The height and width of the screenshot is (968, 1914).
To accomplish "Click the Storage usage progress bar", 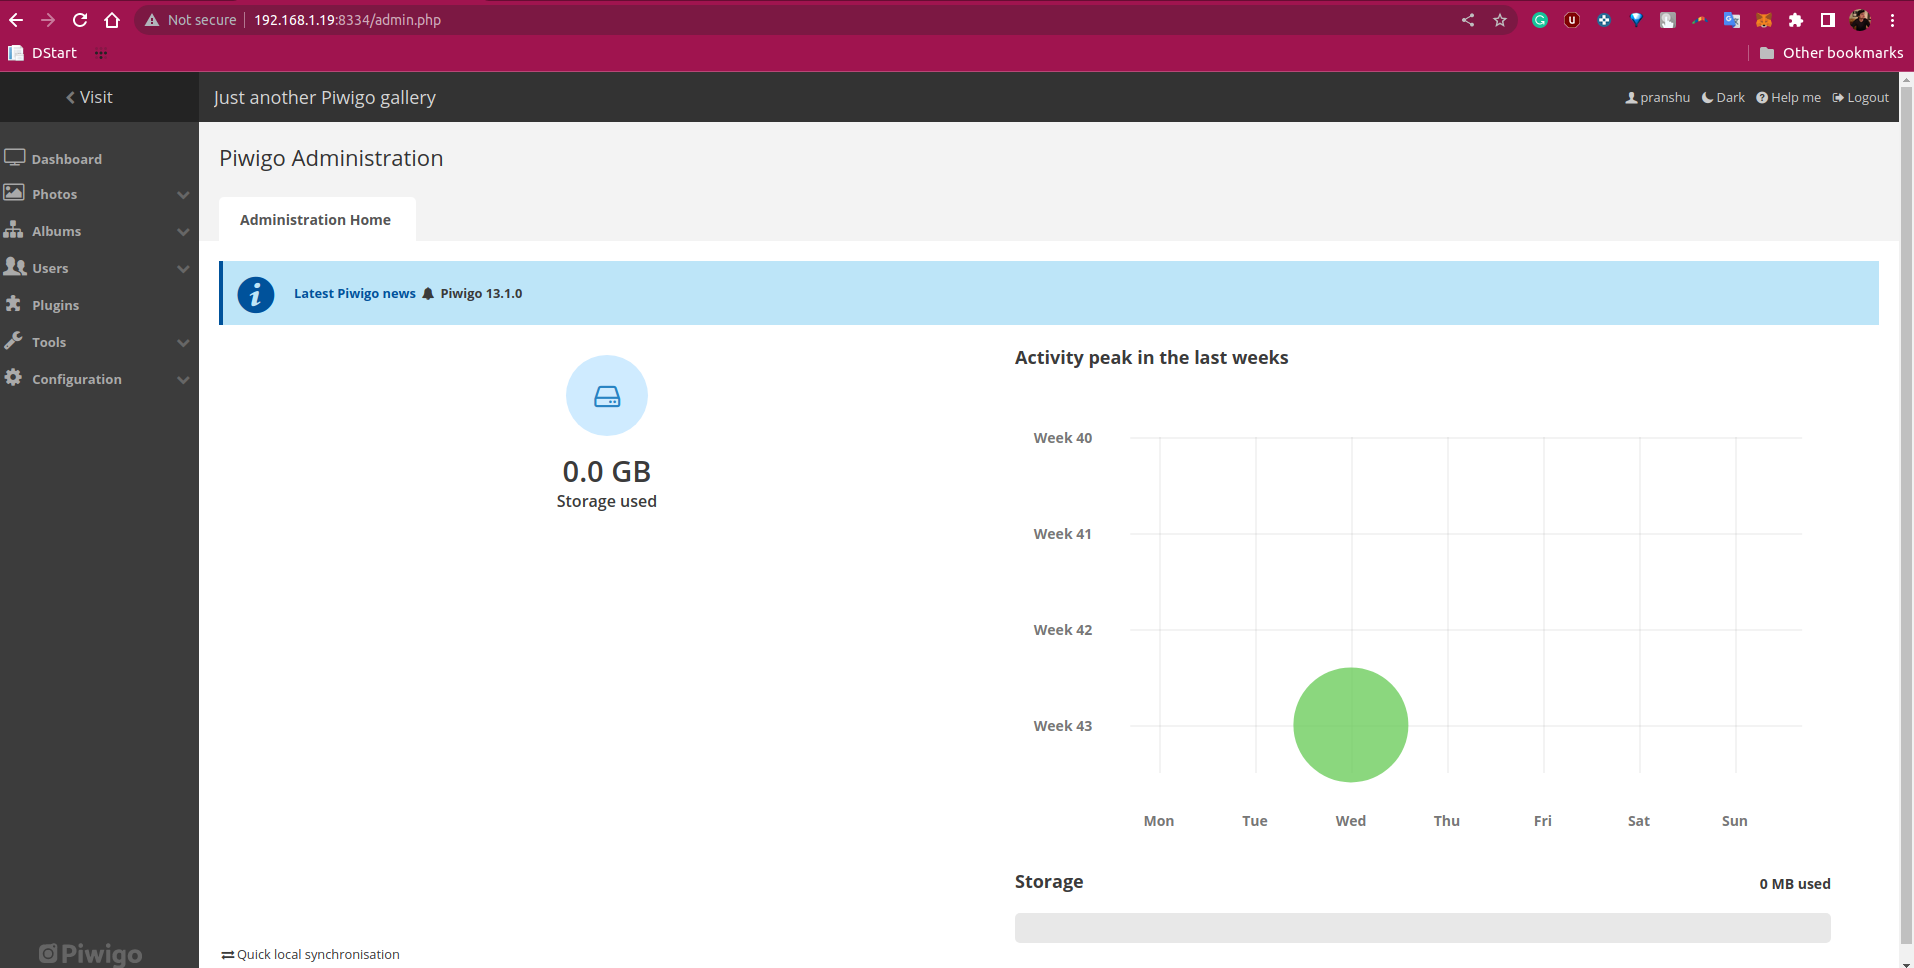I will (1422, 927).
